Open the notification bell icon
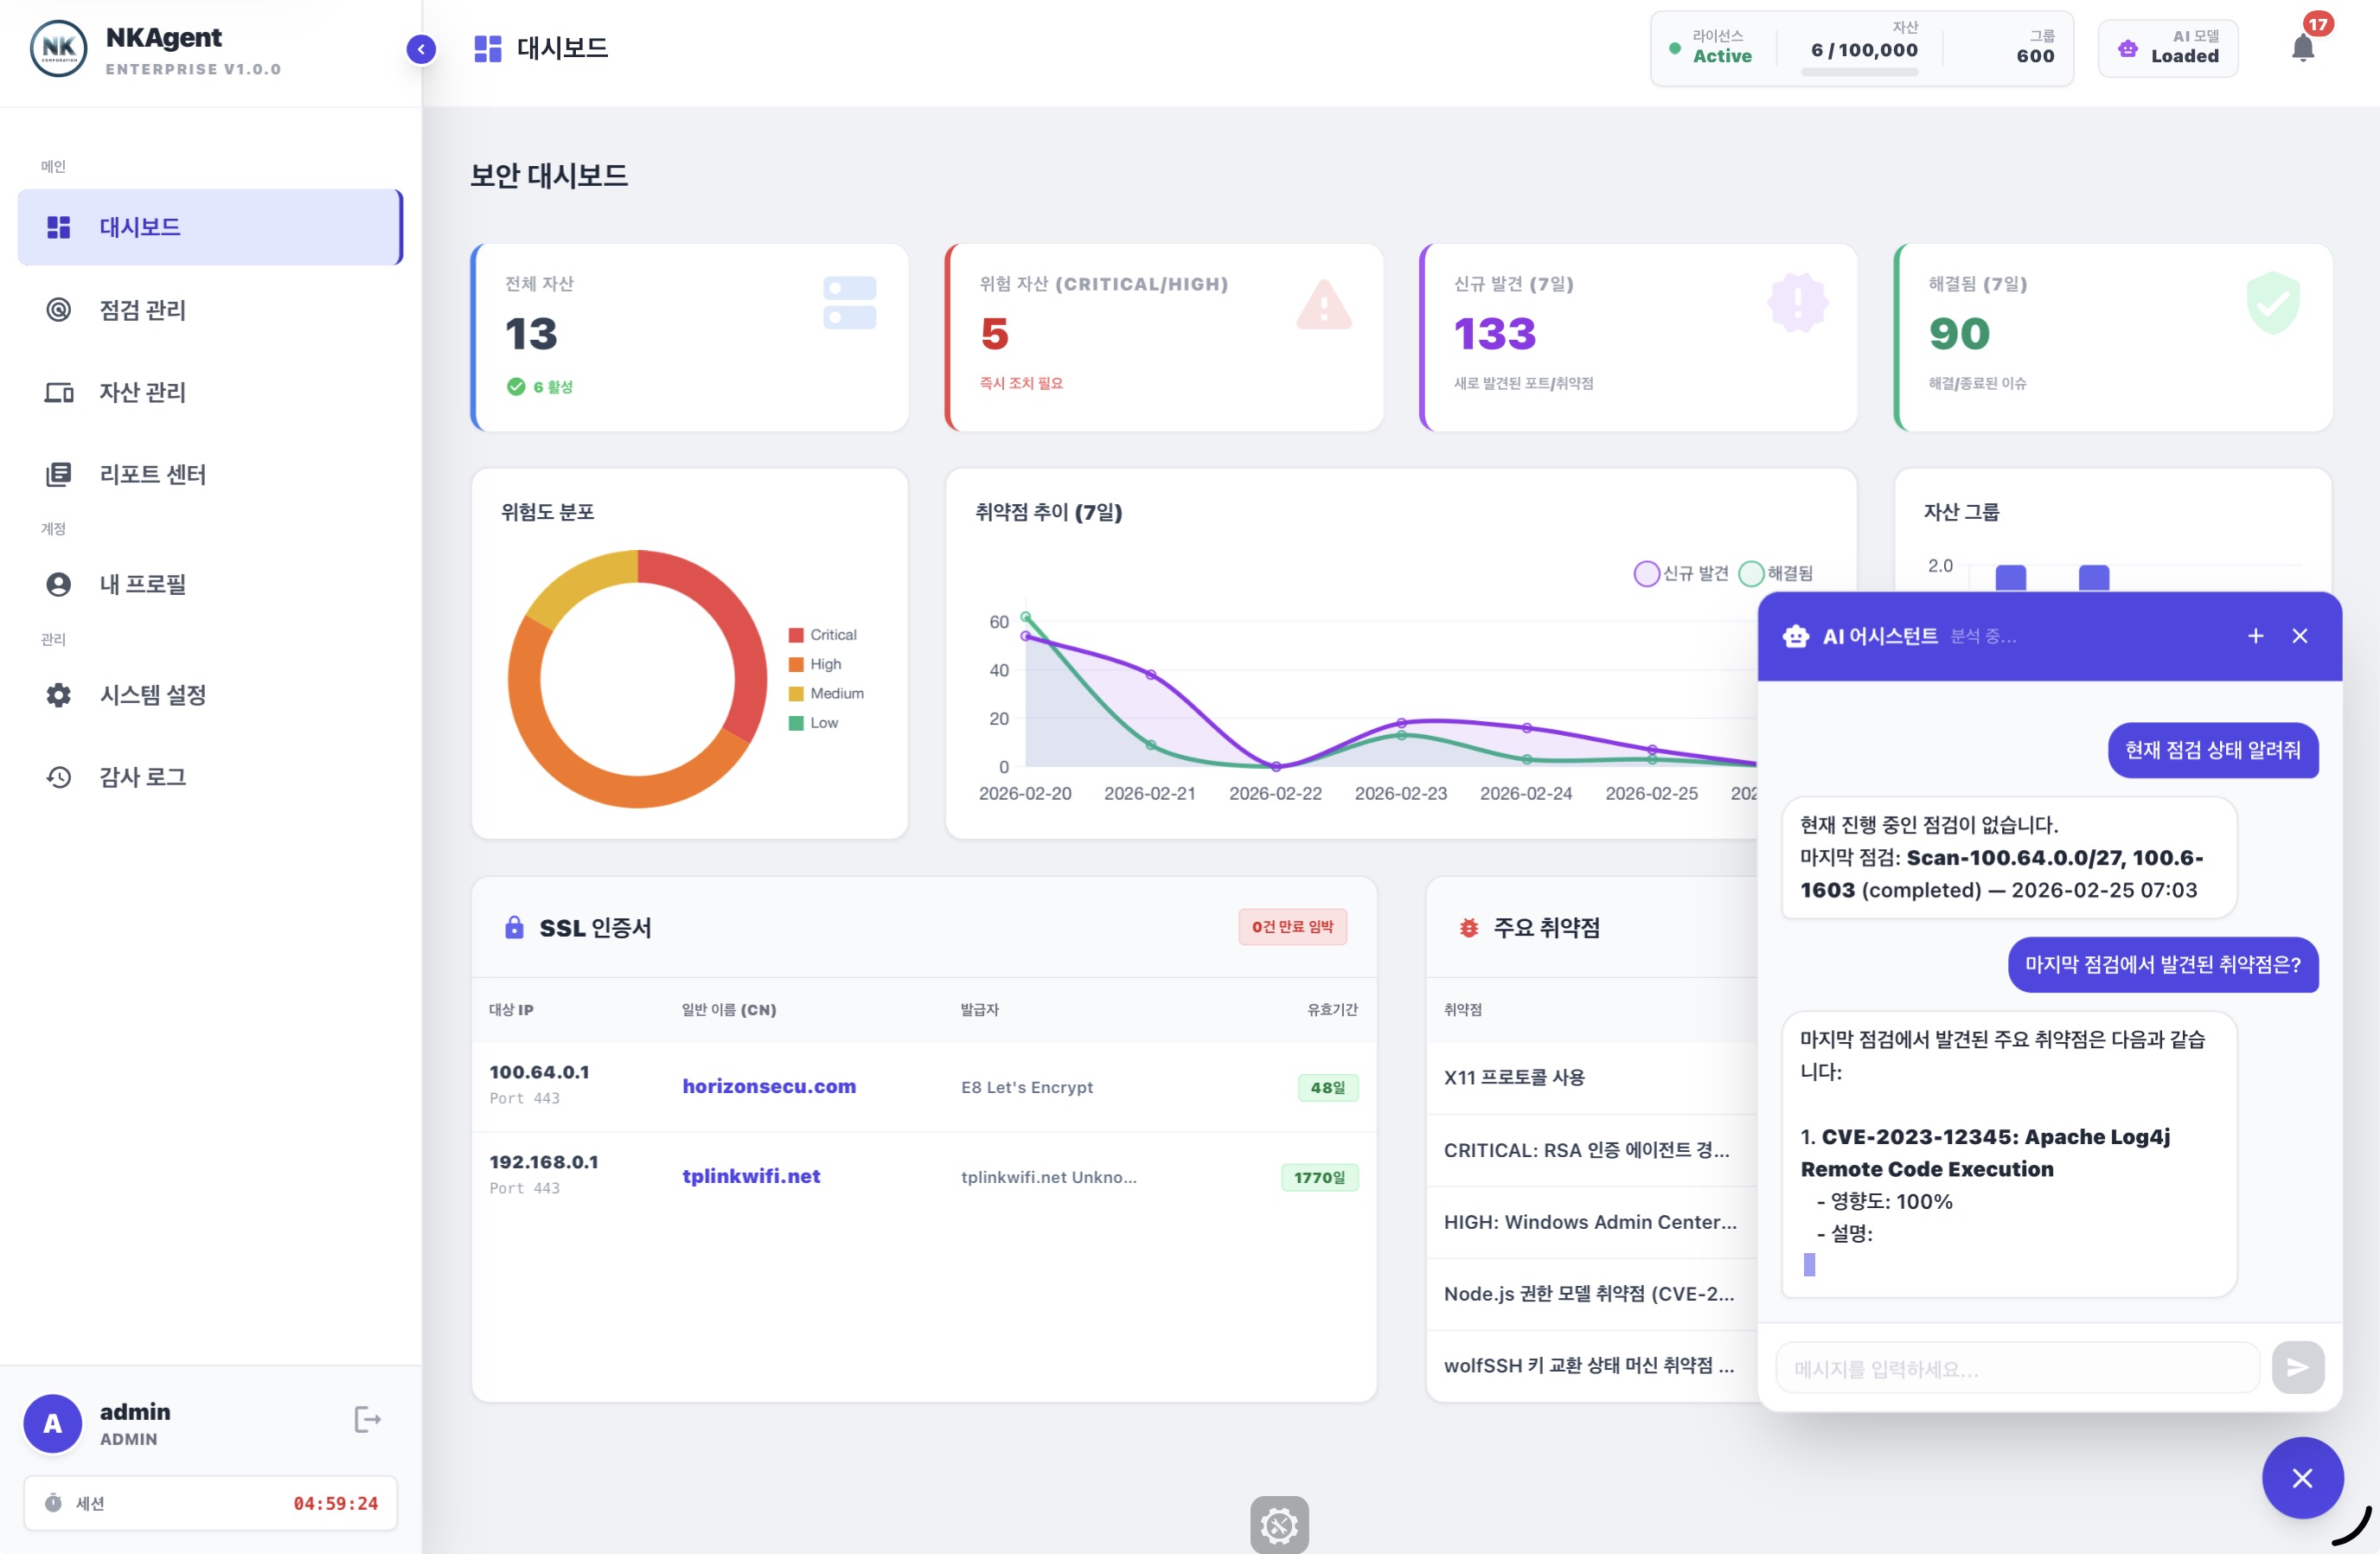This screenshot has width=2380, height=1554. pyautogui.click(x=2302, y=48)
